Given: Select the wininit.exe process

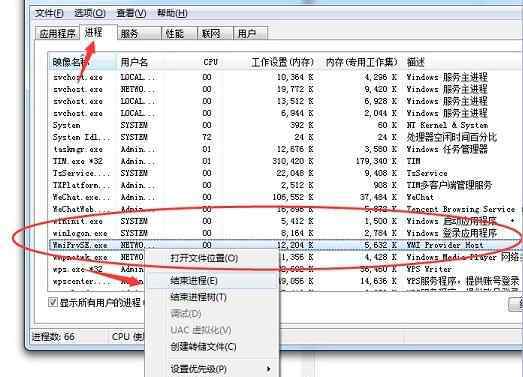Looking at the screenshot, I should pyautogui.click(x=78, y=221).
